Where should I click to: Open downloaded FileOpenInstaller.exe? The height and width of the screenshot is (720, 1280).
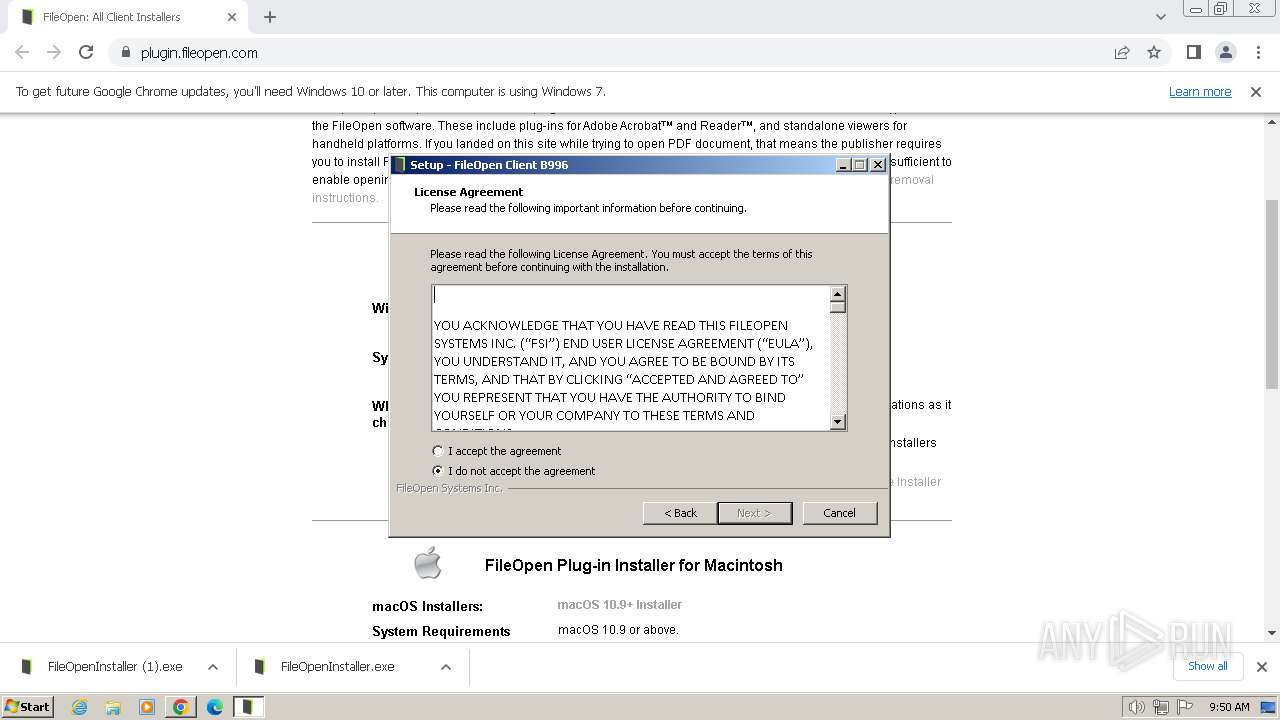point(337,667)
